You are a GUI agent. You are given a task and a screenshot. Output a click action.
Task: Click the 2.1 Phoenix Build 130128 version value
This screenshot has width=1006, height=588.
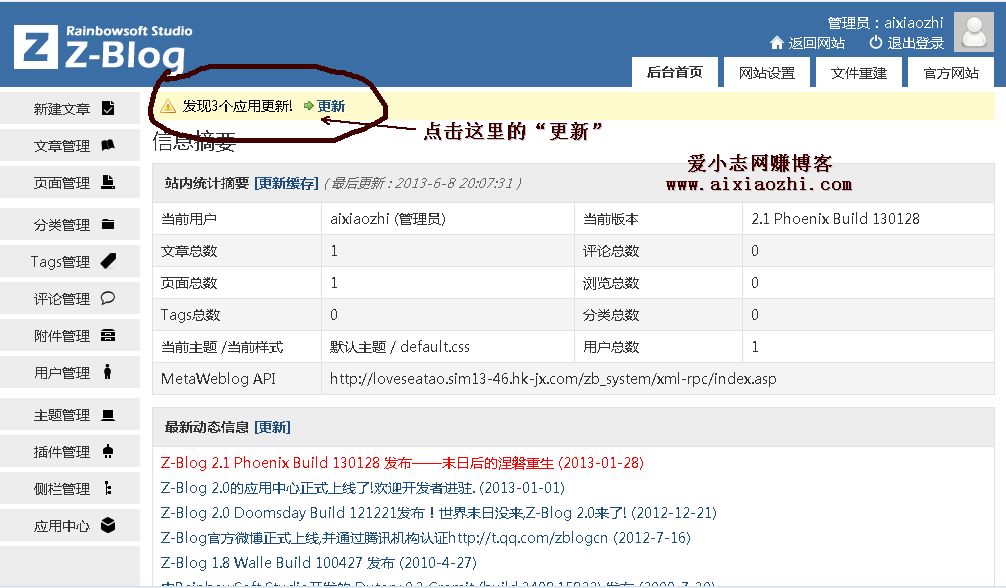(x=835, y=219)
